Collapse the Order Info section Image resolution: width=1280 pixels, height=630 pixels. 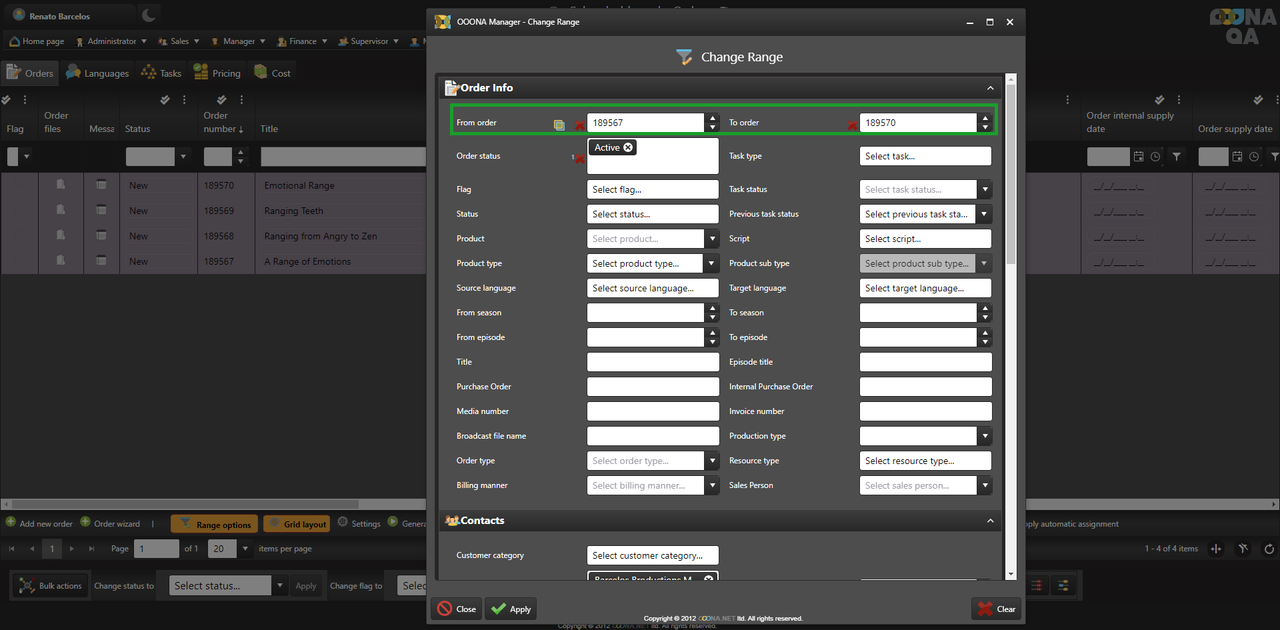coord(991,88)
